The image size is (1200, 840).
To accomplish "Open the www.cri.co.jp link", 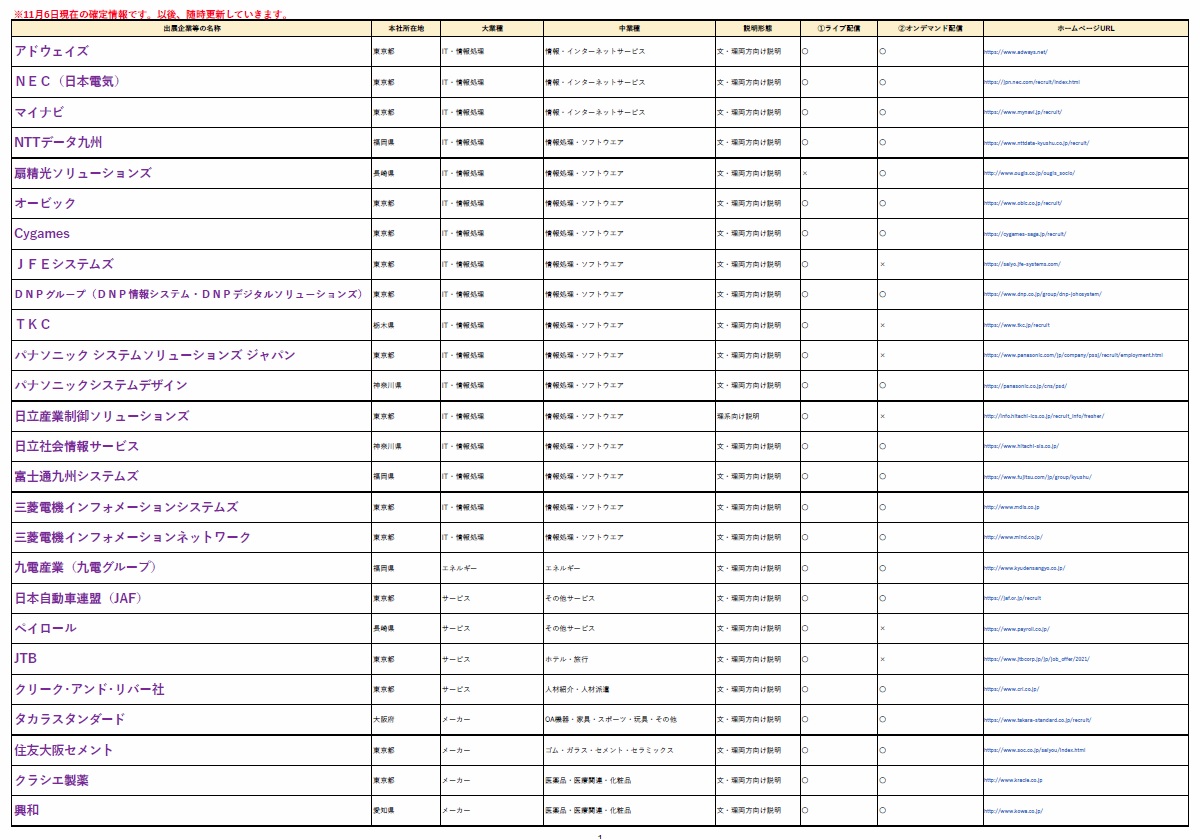I will click(x=1012, y=689).
